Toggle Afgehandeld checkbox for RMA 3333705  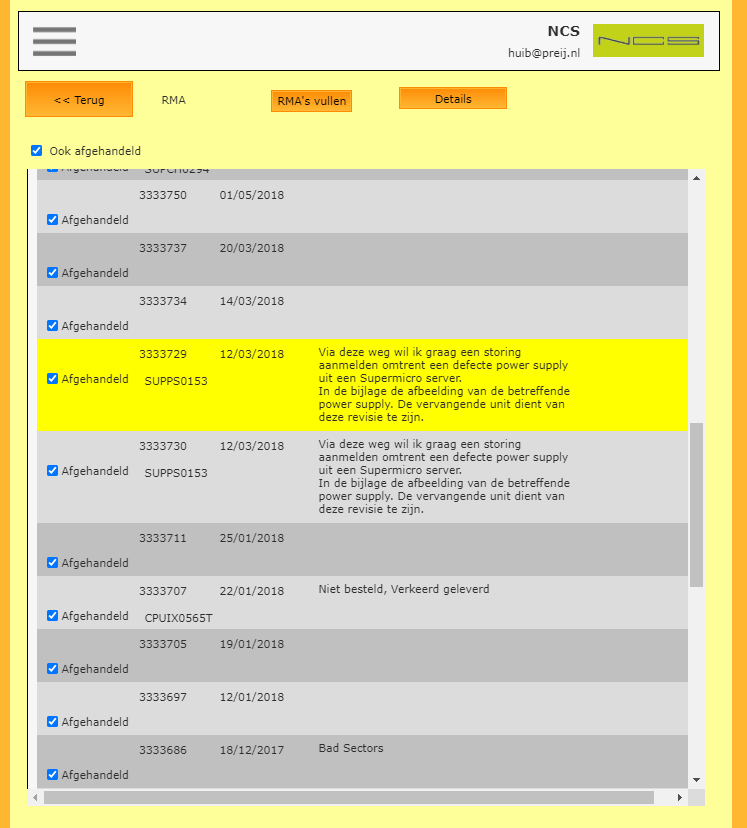pos(52,669)
